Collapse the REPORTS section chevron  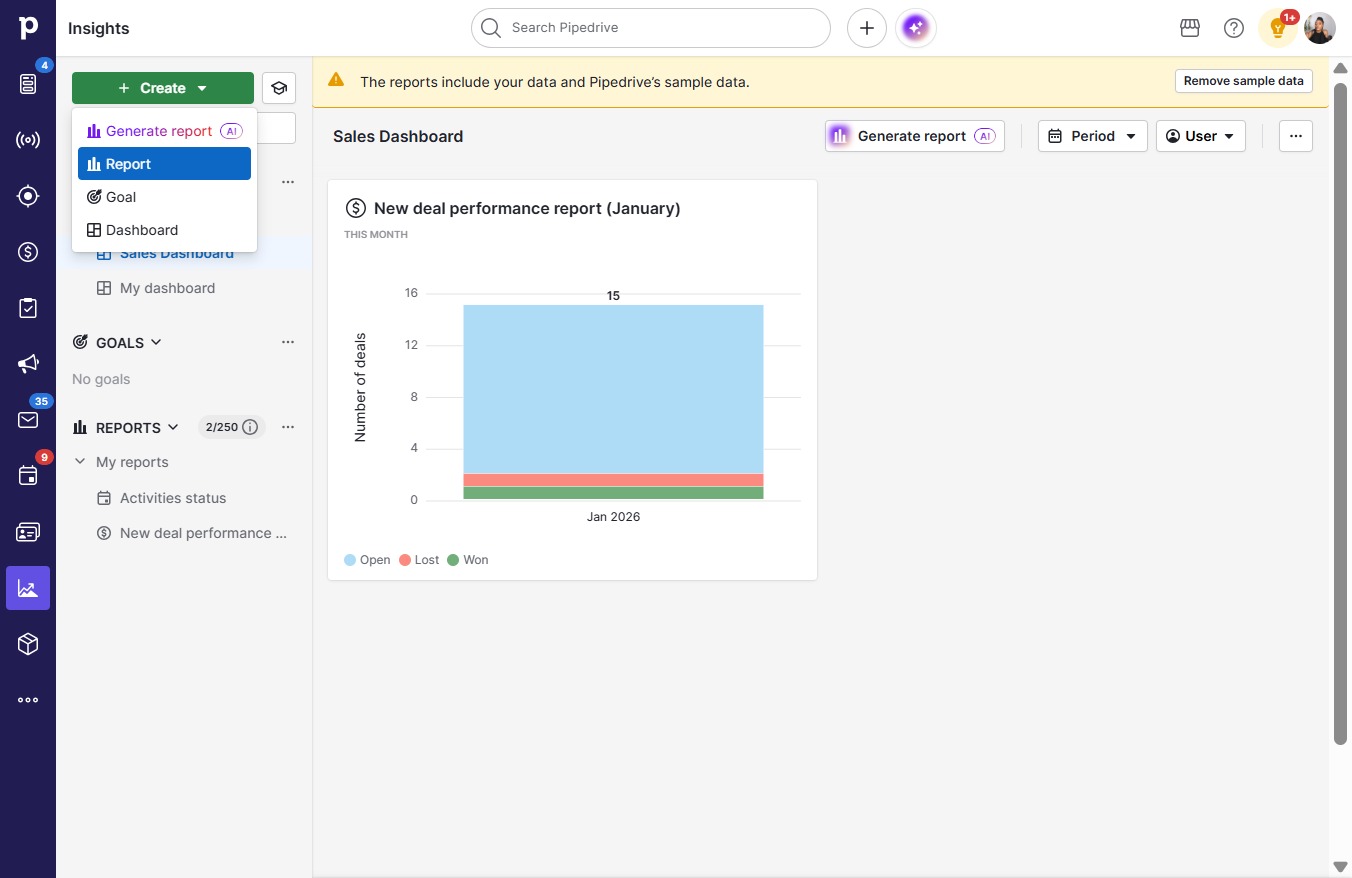click(x=173, y=427)
